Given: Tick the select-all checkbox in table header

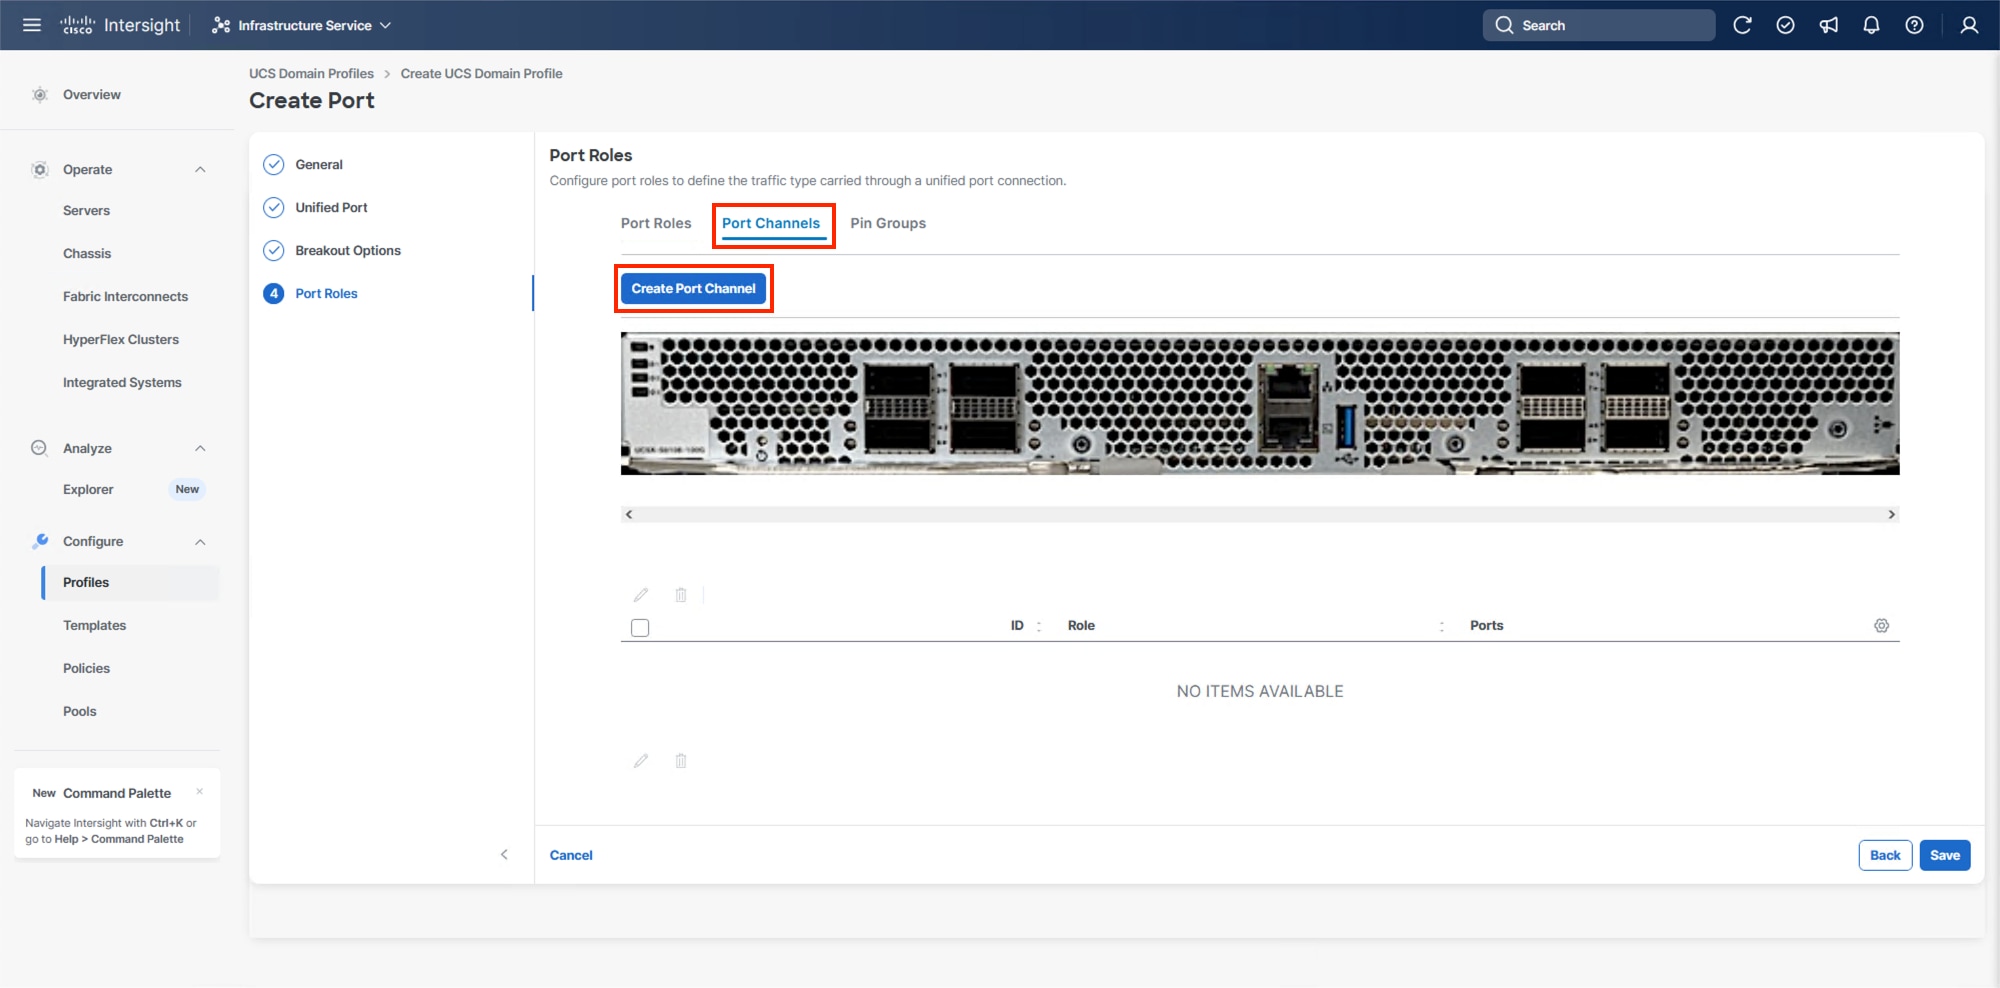Looking at the screenshot, I should coord(640,628).
